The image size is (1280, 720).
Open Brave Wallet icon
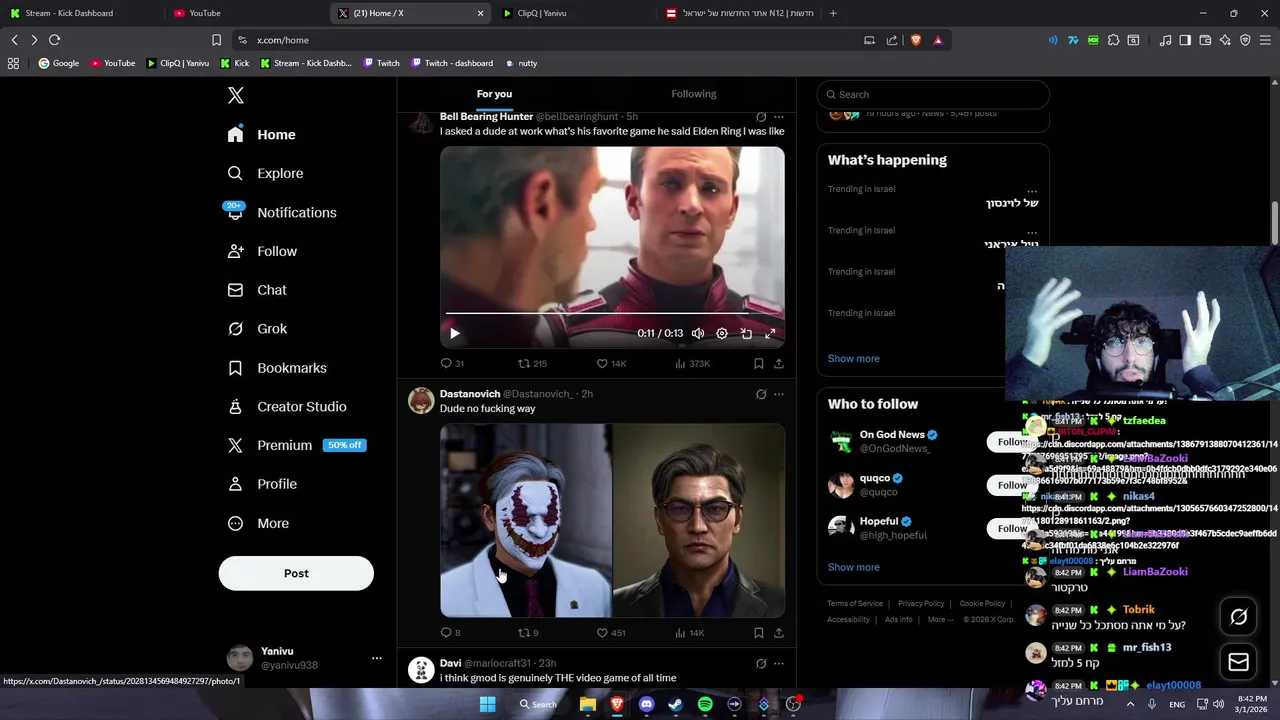1205,40
